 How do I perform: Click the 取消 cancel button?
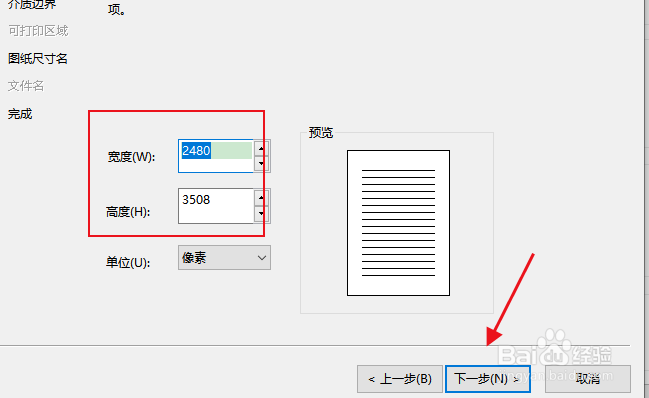pyautogui.click(x=588, y=379)
